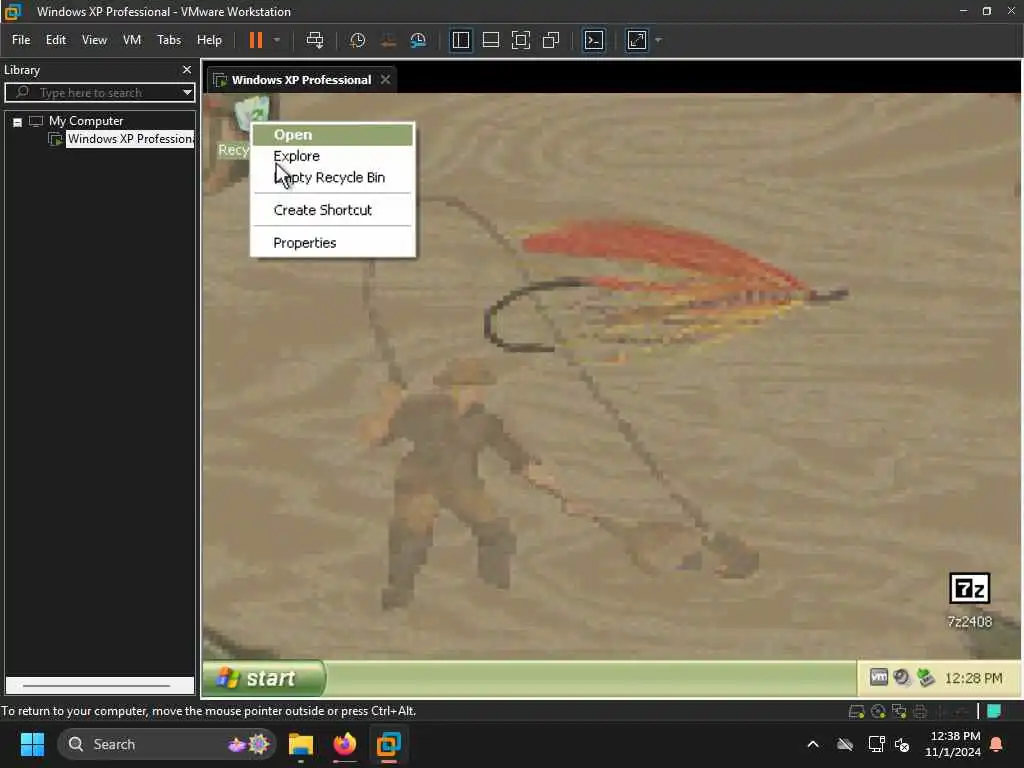Toggle the thumbnail bar view icon

point(490,40)
